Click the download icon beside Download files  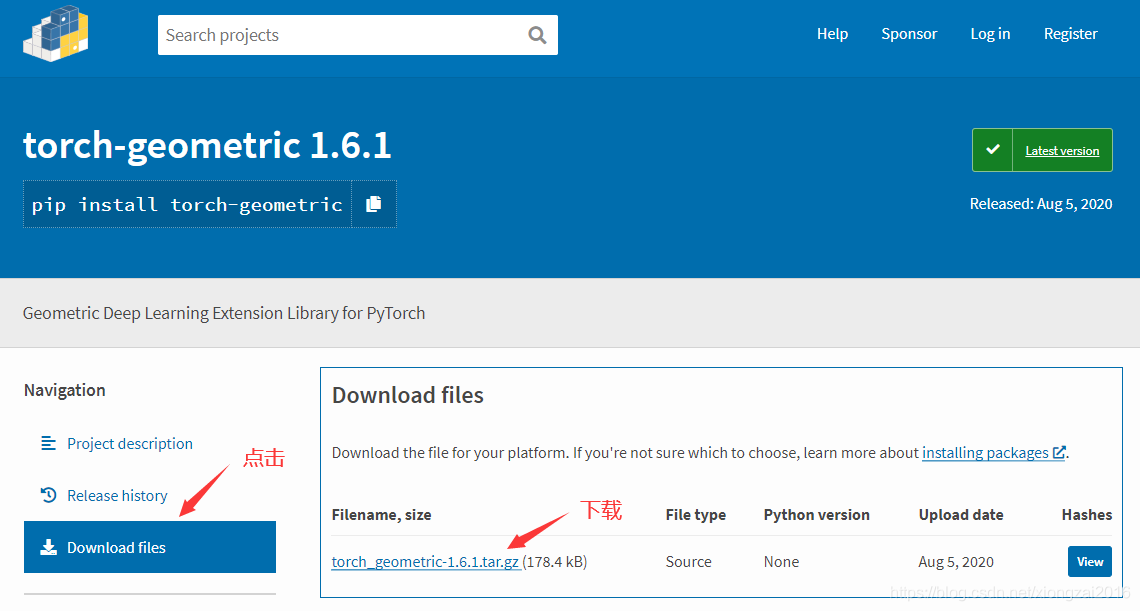point(48,546)
